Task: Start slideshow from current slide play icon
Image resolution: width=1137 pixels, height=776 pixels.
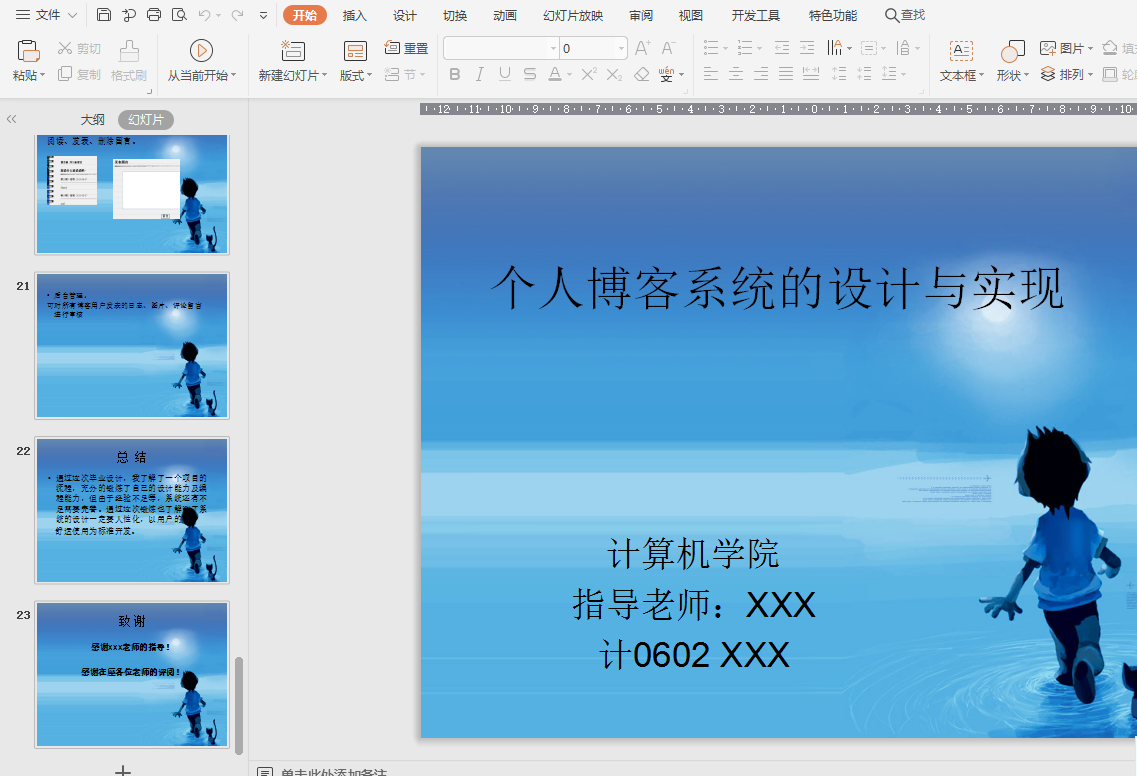Action: click(x=201, y=51)
